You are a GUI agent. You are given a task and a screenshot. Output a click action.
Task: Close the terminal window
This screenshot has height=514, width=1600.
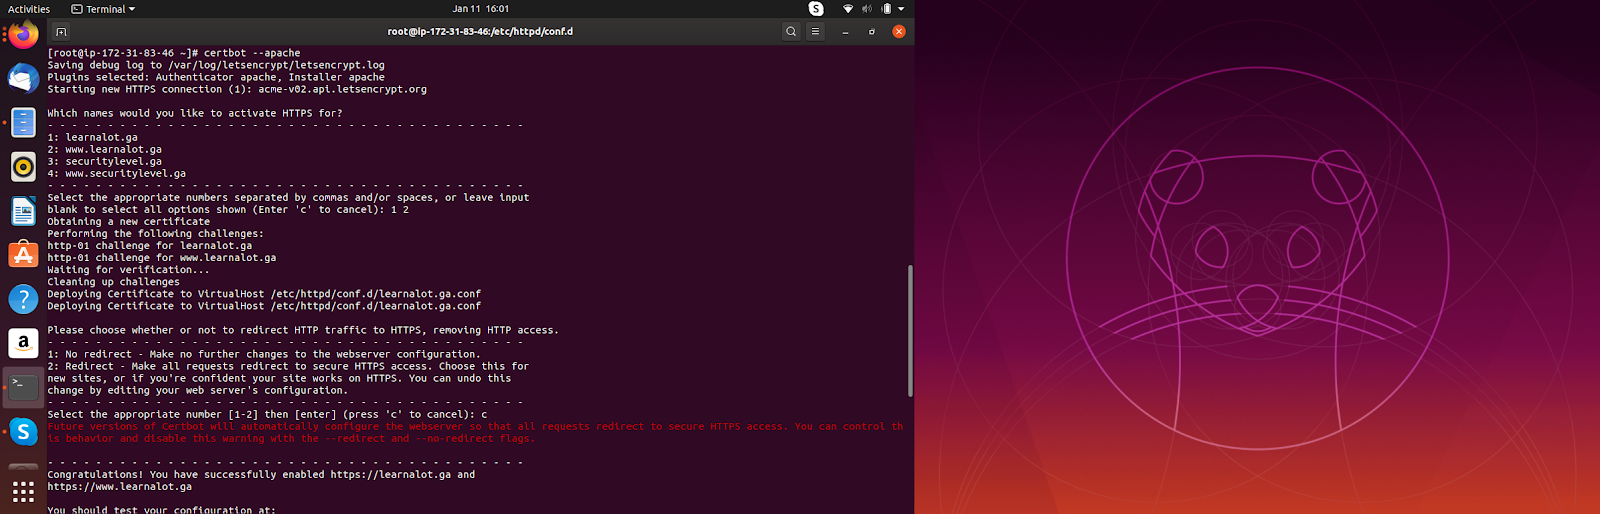click(899, 31)
